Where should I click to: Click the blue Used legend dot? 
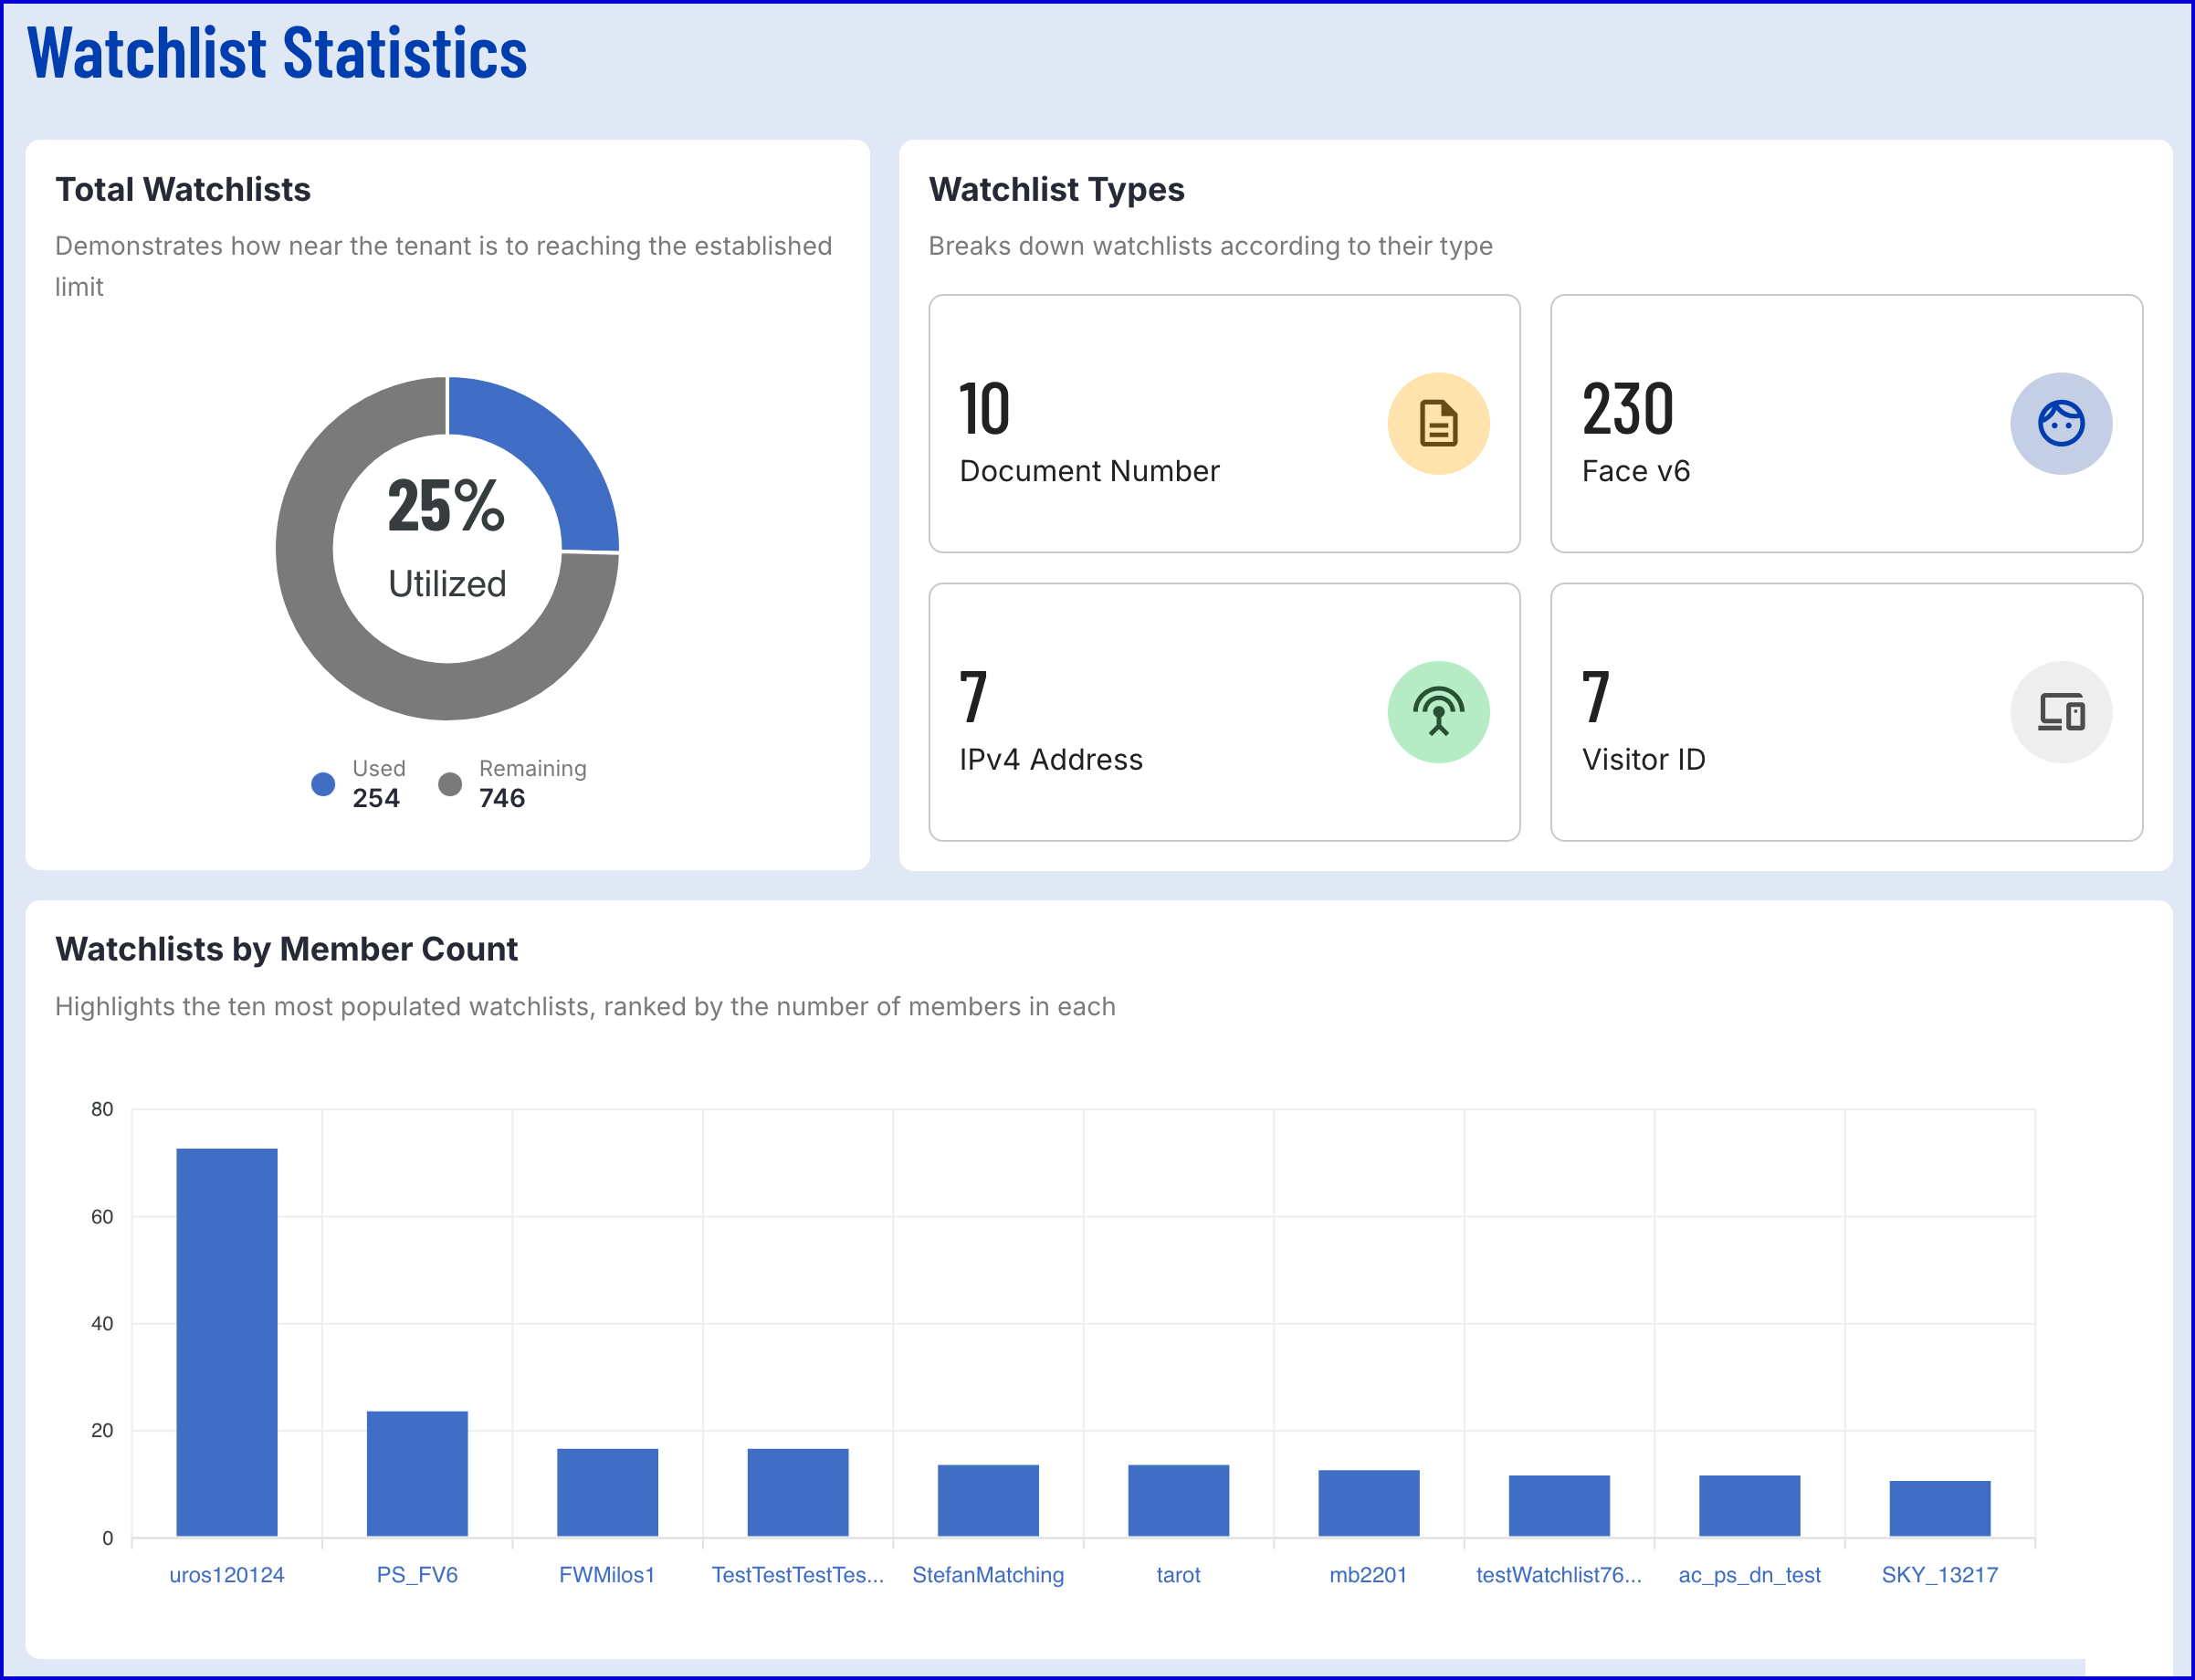point(322,784)
